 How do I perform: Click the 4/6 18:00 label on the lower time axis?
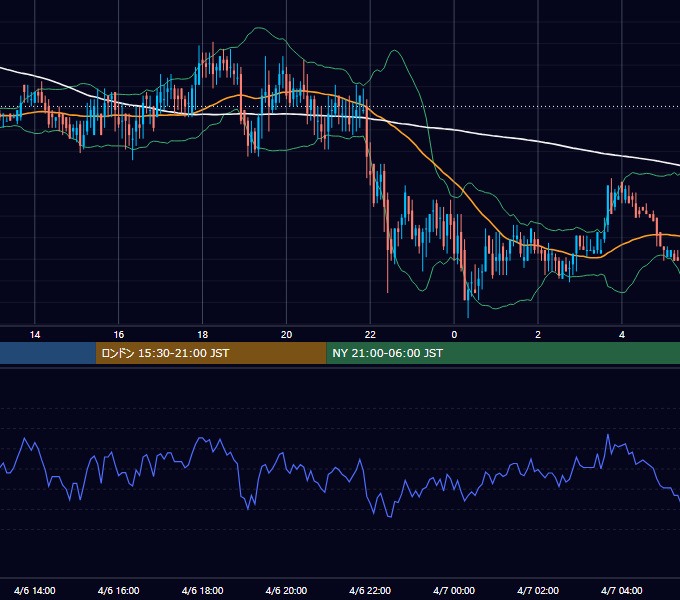203,590
